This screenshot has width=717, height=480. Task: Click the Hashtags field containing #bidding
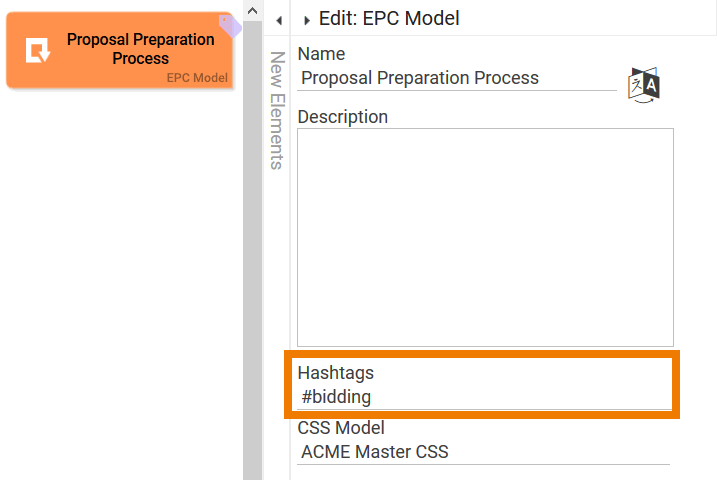[x=485, y=397]
